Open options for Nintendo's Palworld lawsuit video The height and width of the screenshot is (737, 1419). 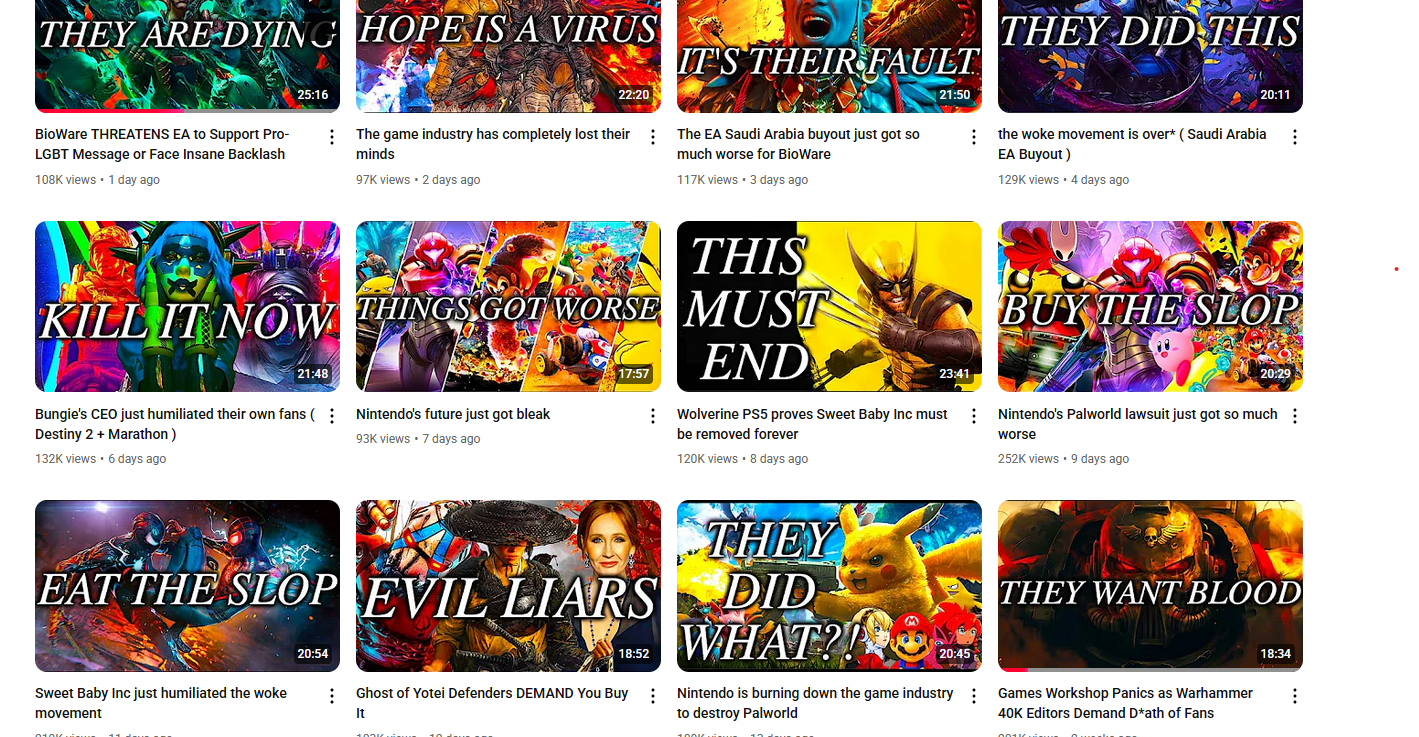(x=1295, y=416)
